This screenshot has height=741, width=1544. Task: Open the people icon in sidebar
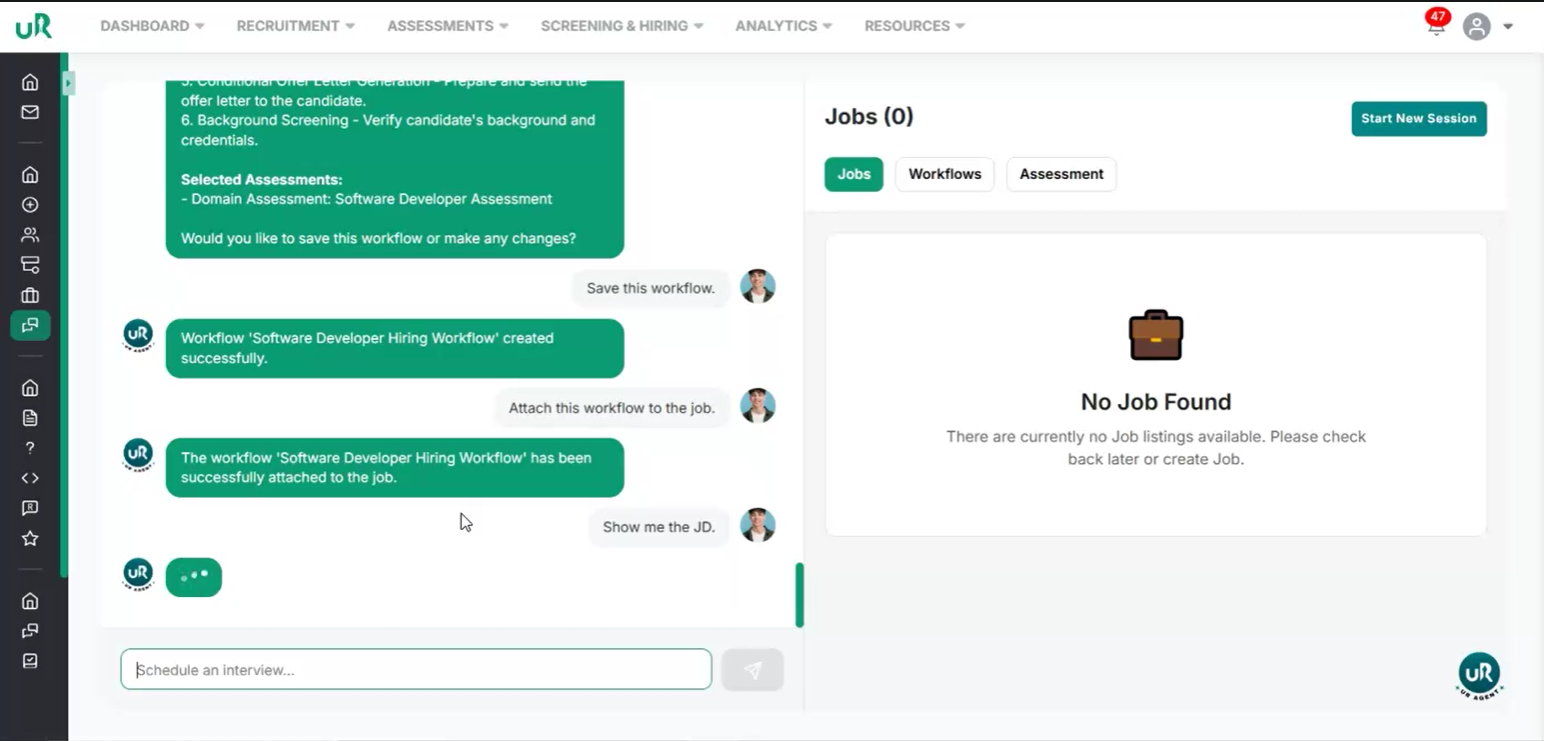pyautogui.click(x=30, y=235)
